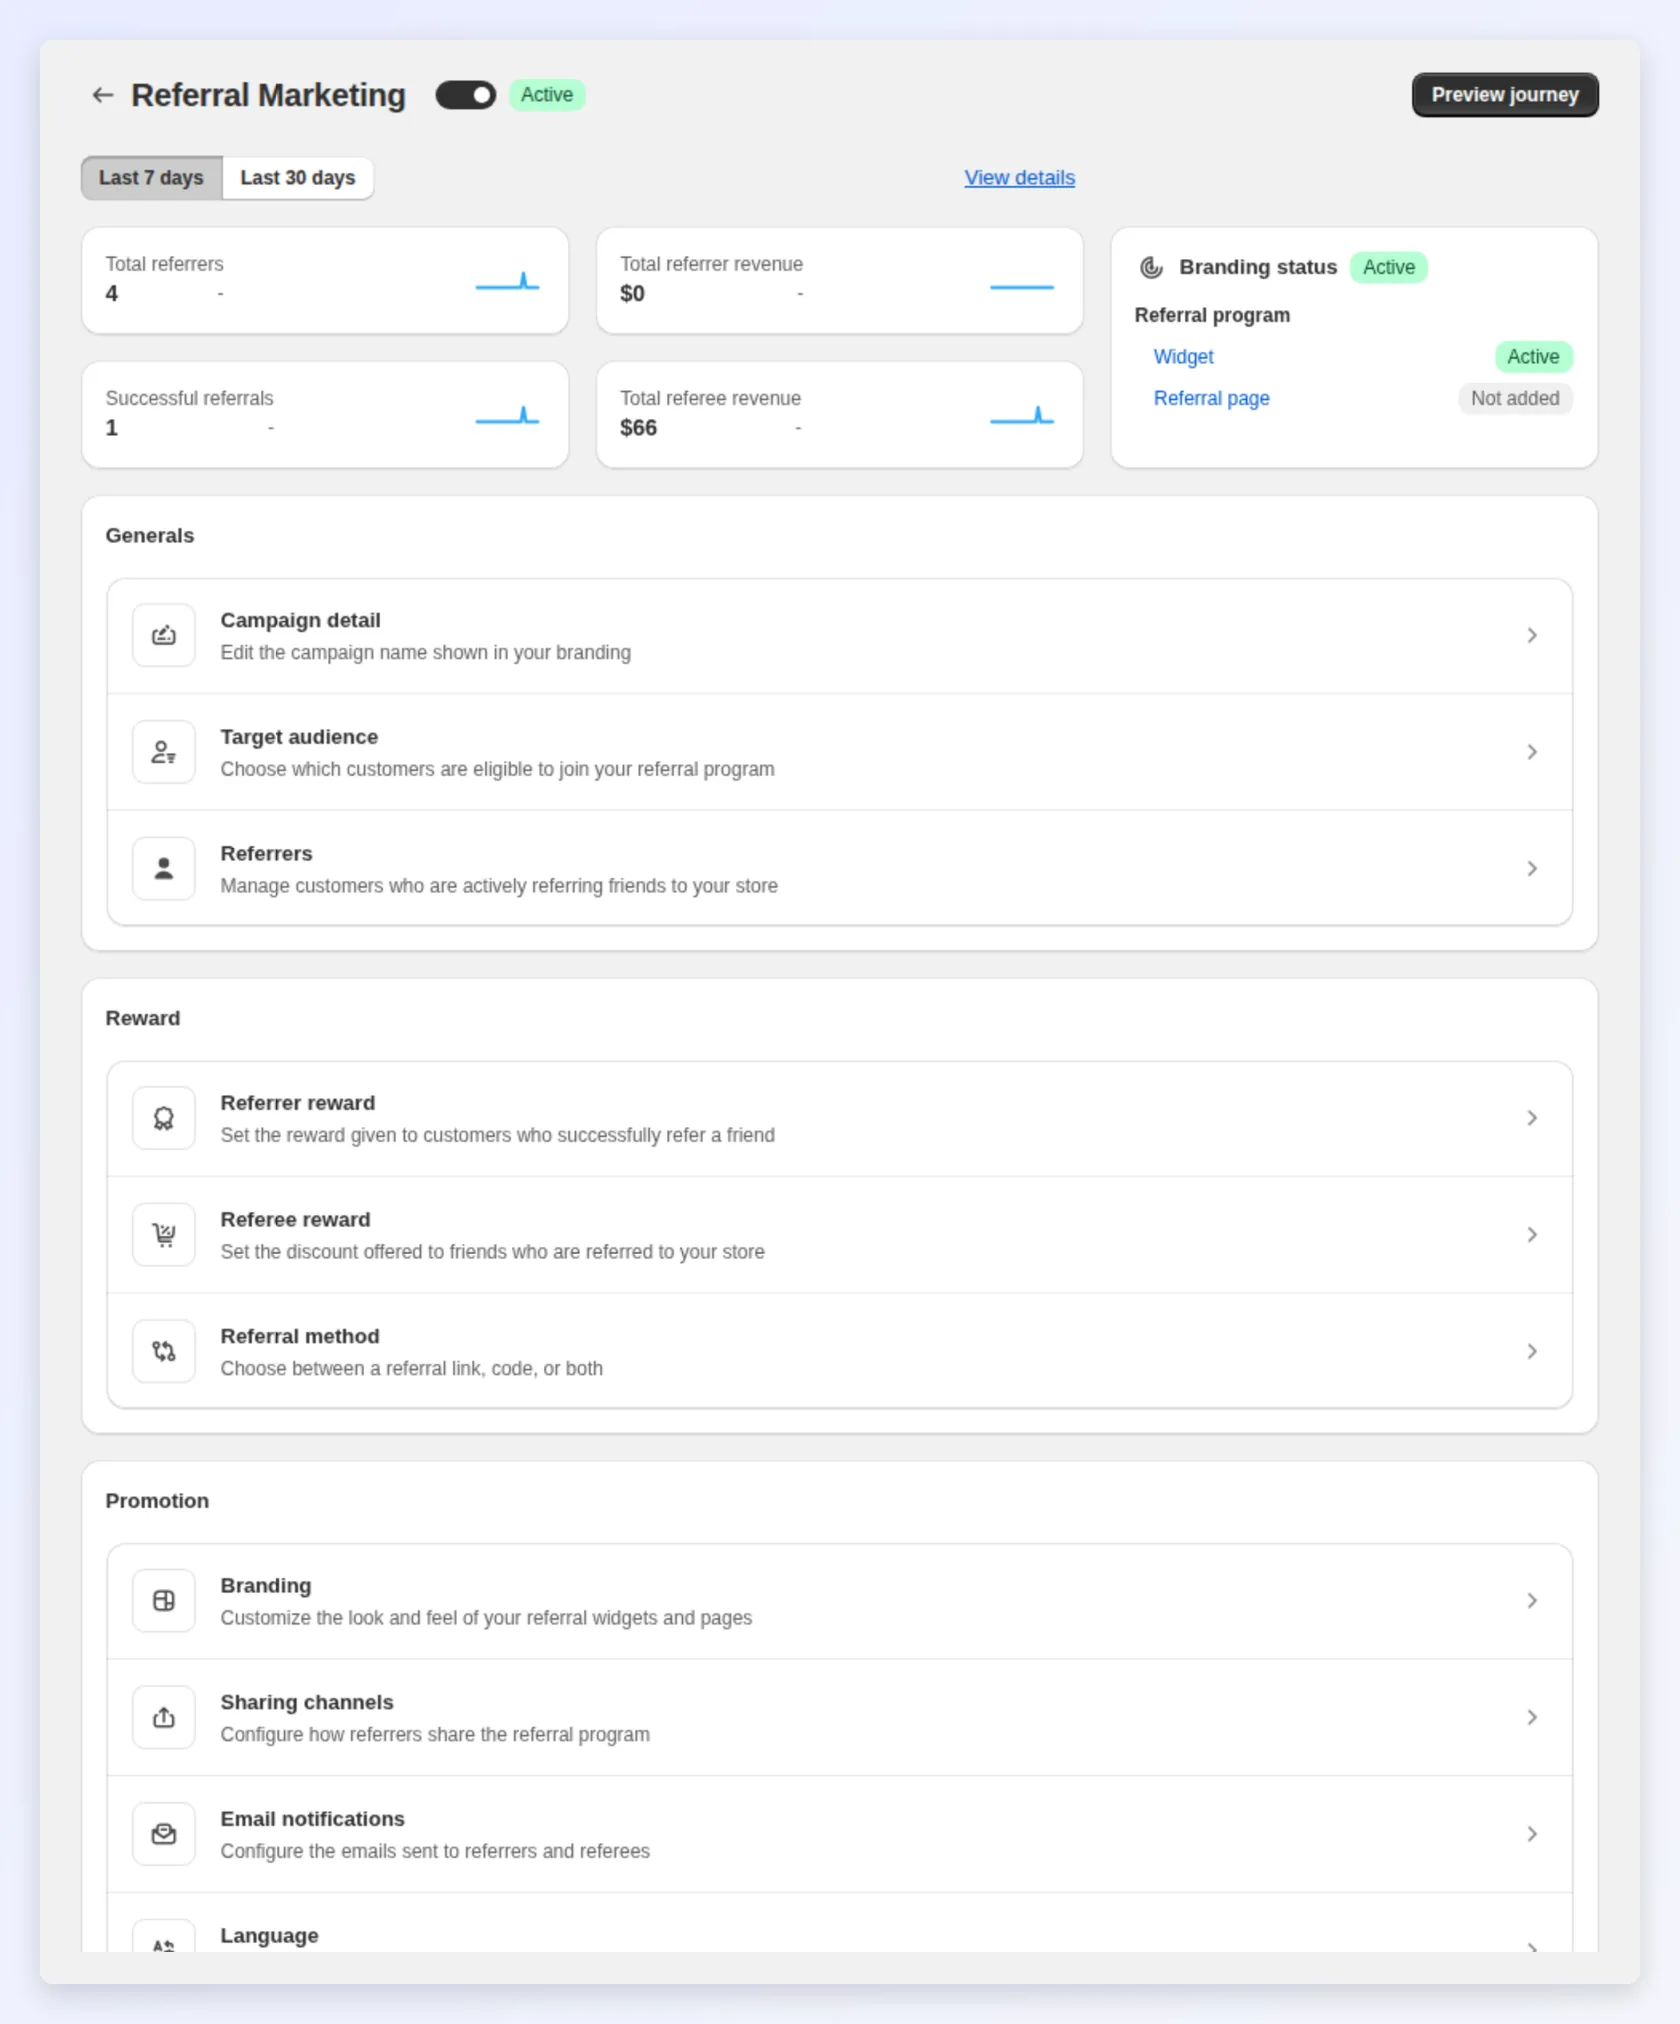
Task: Click the Sharing channels share icon
Action: point(164,1717)
